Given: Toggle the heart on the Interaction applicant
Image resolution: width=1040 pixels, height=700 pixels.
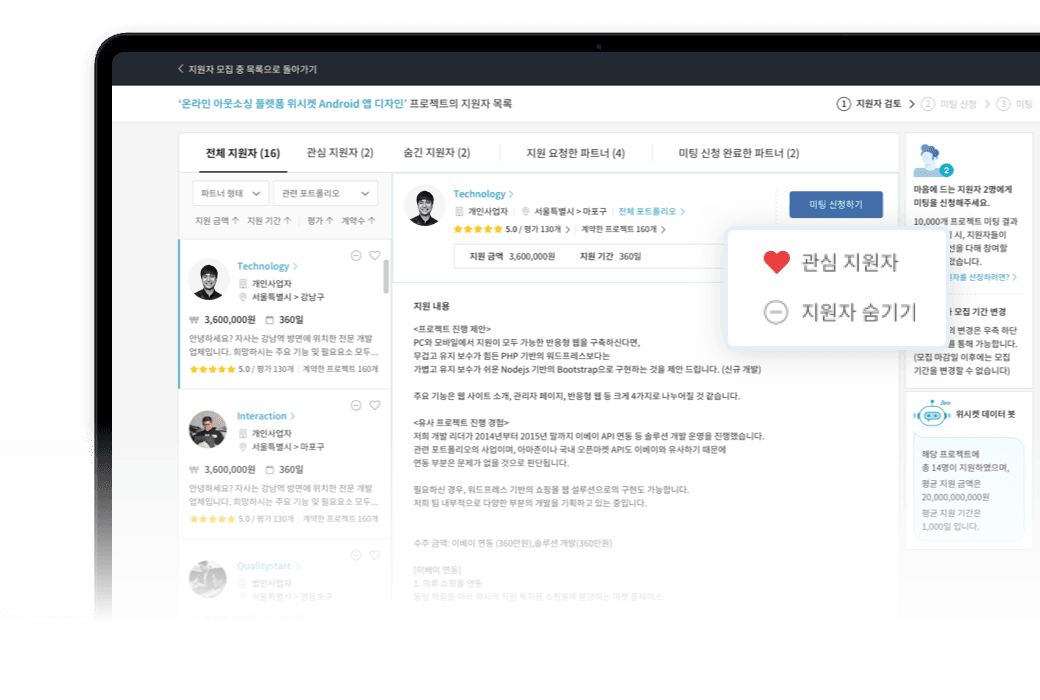Looking at the screenshot, I should point(375,404).
